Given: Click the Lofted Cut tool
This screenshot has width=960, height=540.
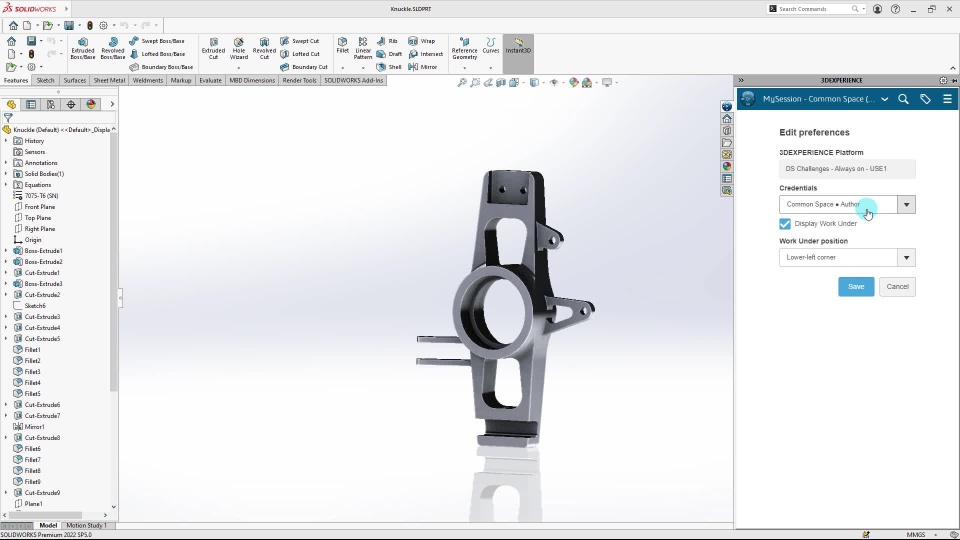Looking at the screenshot, I should click(x=299, y=54).
